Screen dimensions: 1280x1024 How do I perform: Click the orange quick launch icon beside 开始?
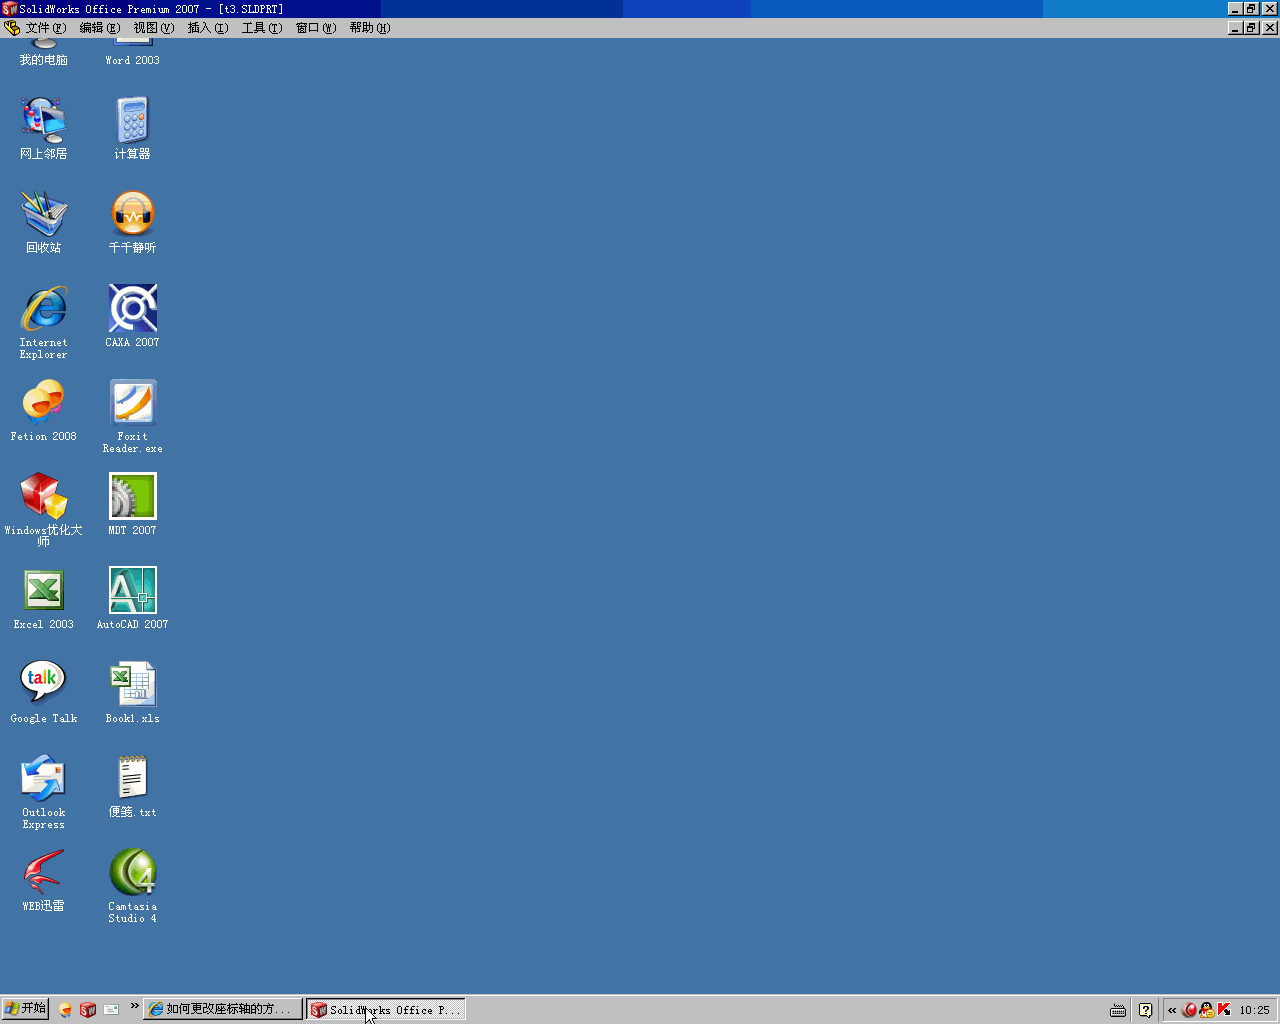coord(66,1010)
